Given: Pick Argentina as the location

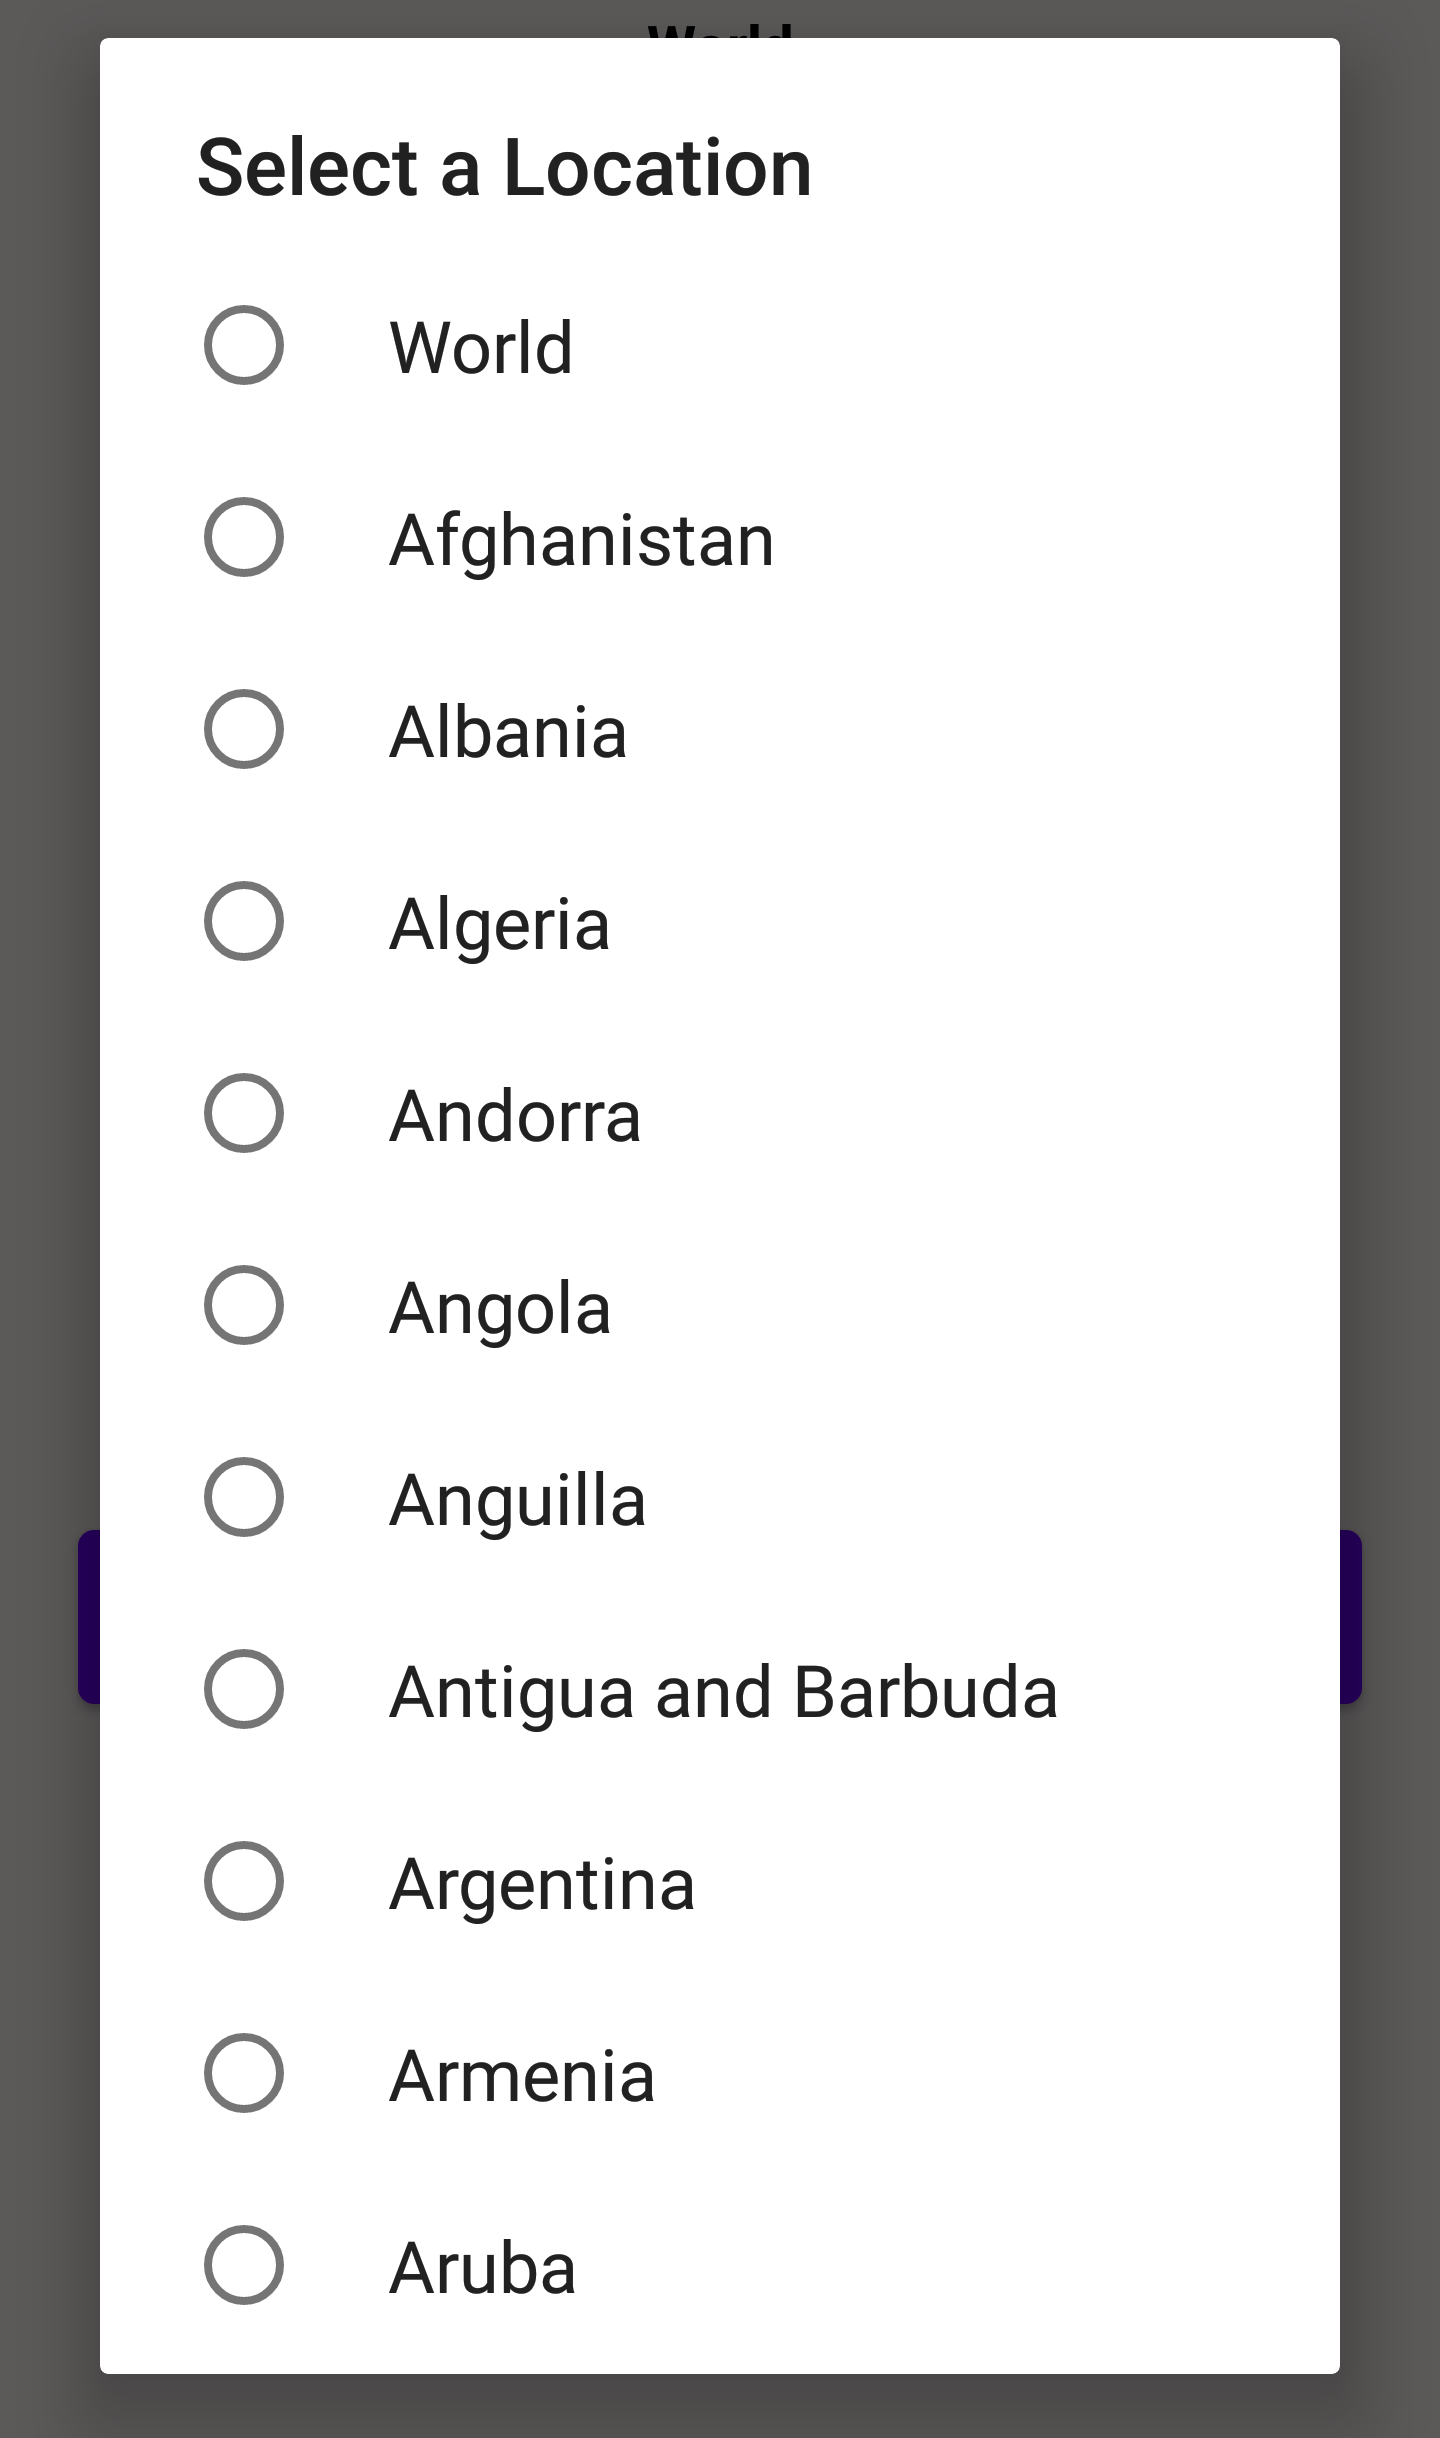Looking at the screenshot, I should tap(243, 1882).
